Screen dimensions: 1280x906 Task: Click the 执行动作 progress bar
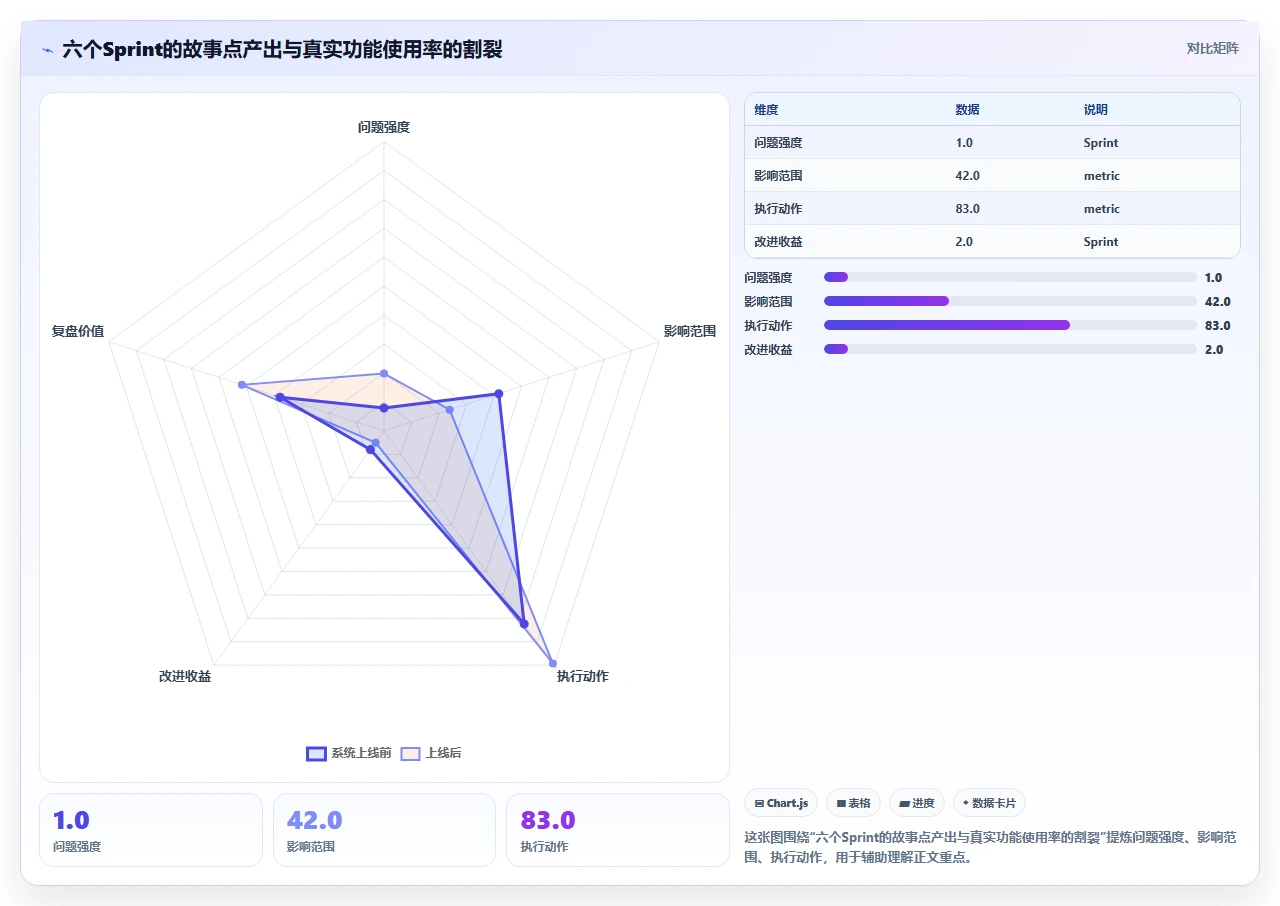tap(1010, 325)
